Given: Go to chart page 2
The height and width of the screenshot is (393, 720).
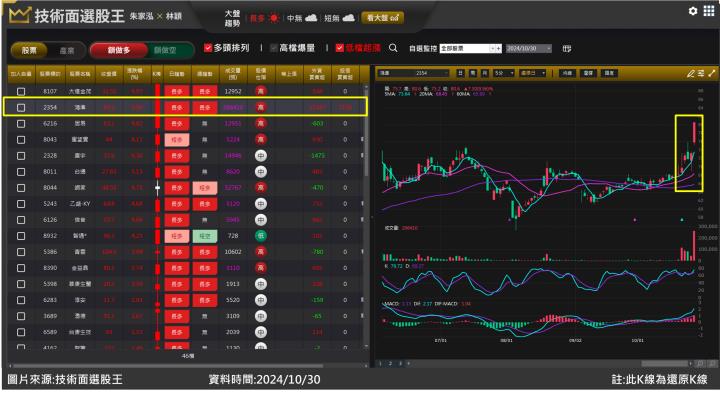Looking at the screenshot, I should [390, 364].
